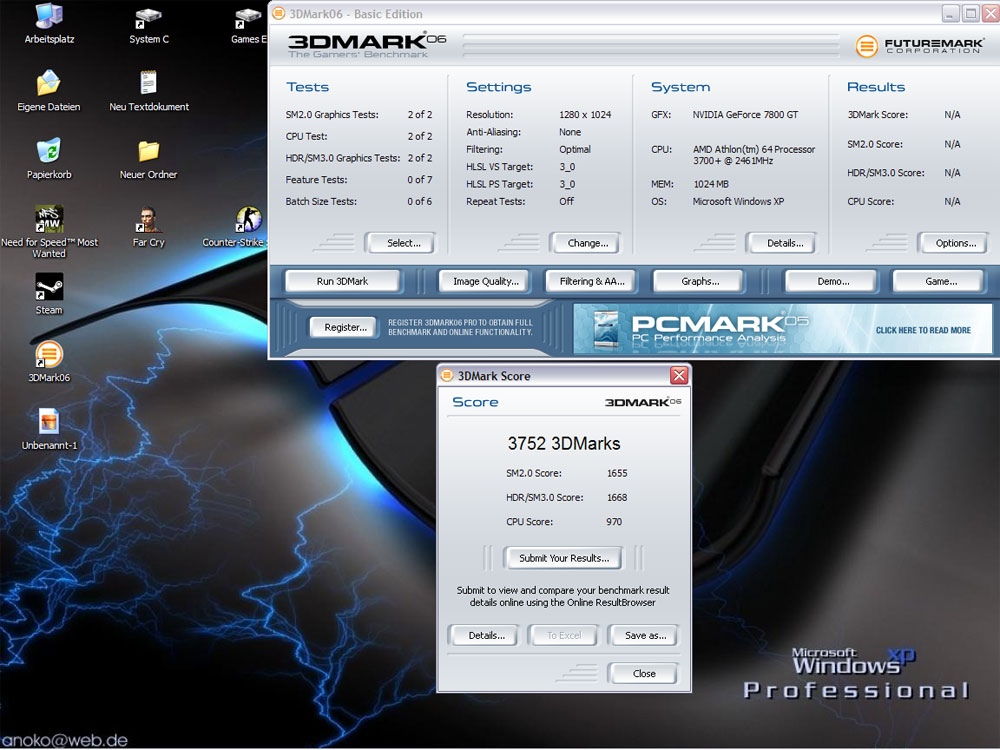Click the Repeat Tests value 'Off'
Screen dimensions: 1000x750
click(x=566, y=202)
